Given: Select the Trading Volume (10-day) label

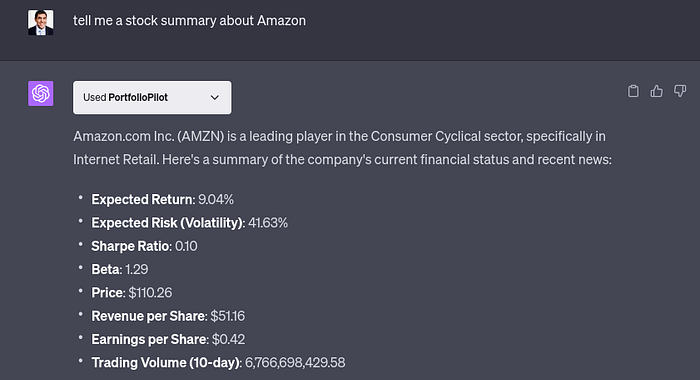Looking at the screenshot, I should coord(167,362).
